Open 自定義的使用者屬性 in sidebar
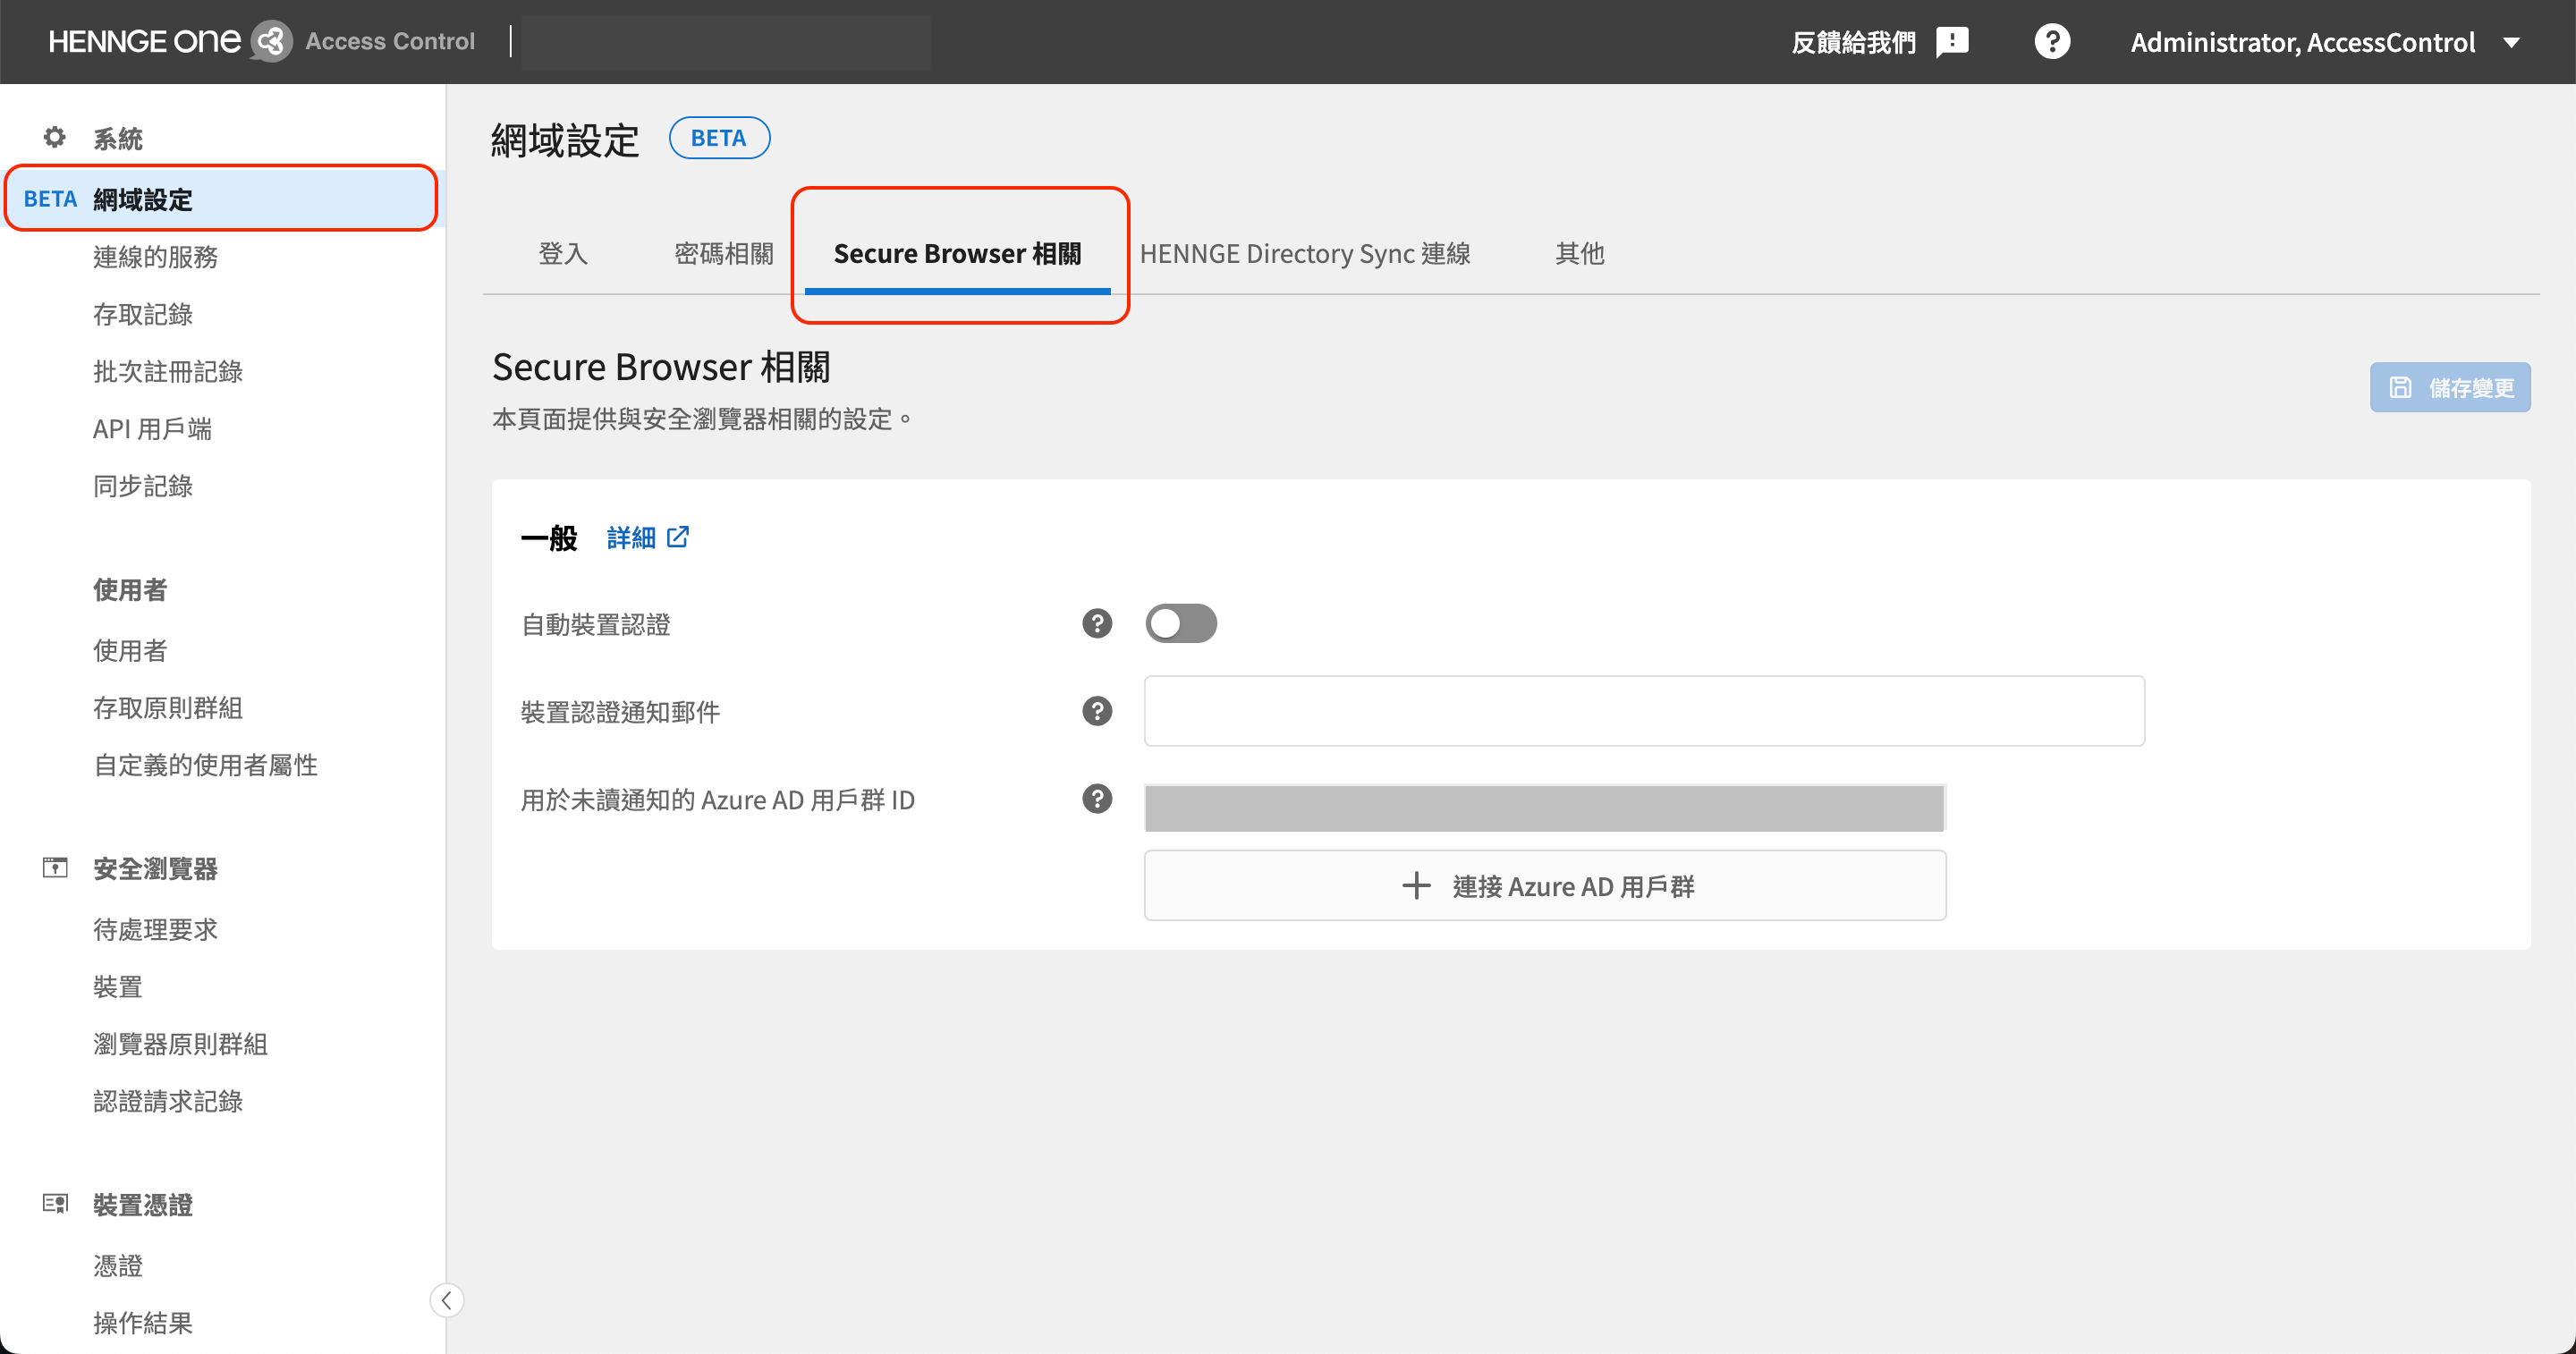Image resolution: width=2576 pixels, height=1354 pixels. (206, 765)
